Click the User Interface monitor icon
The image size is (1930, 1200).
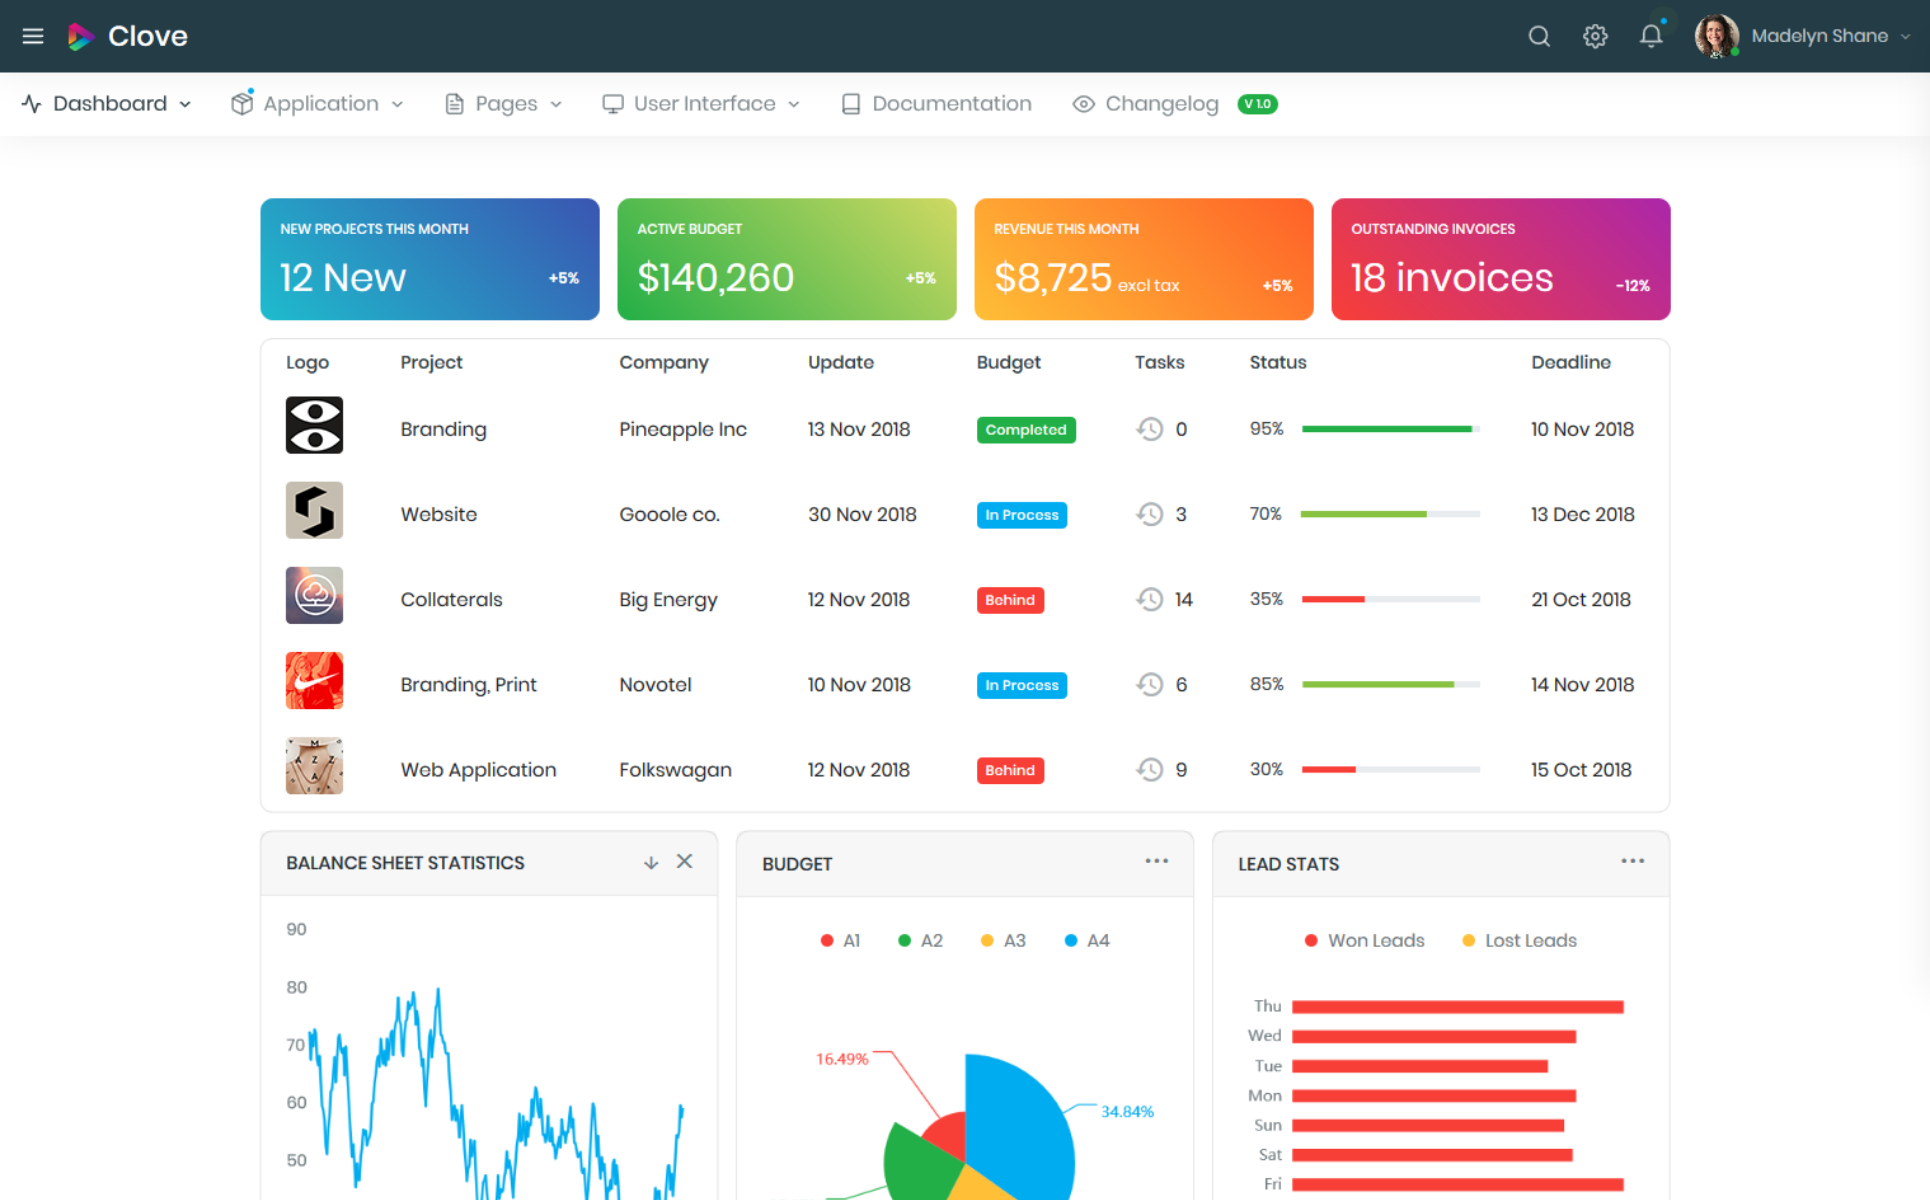coord(613,104)
